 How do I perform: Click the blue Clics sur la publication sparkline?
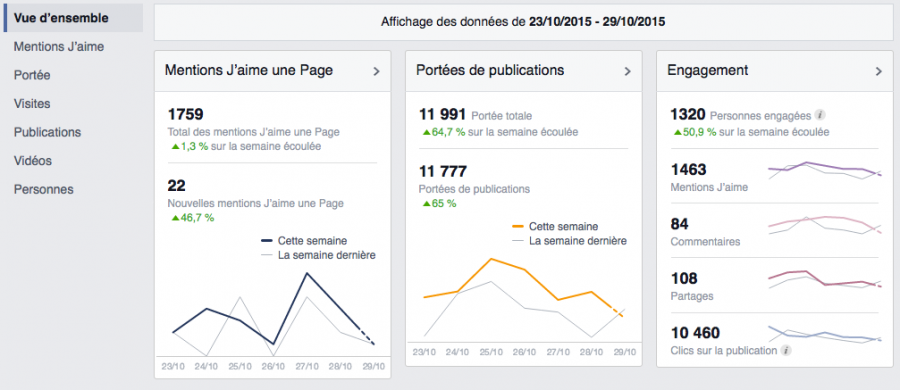824,334
